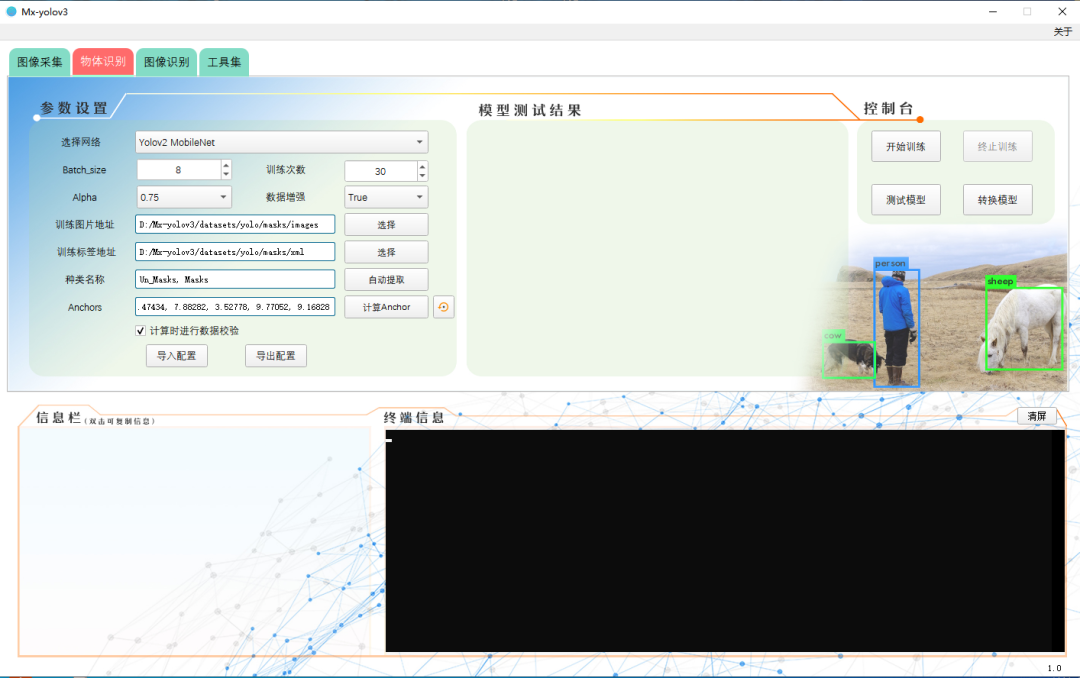Close the Mx-yolov3 window
The image size is (1080, 678).
pyautogui.click(x=1062, y=12)
